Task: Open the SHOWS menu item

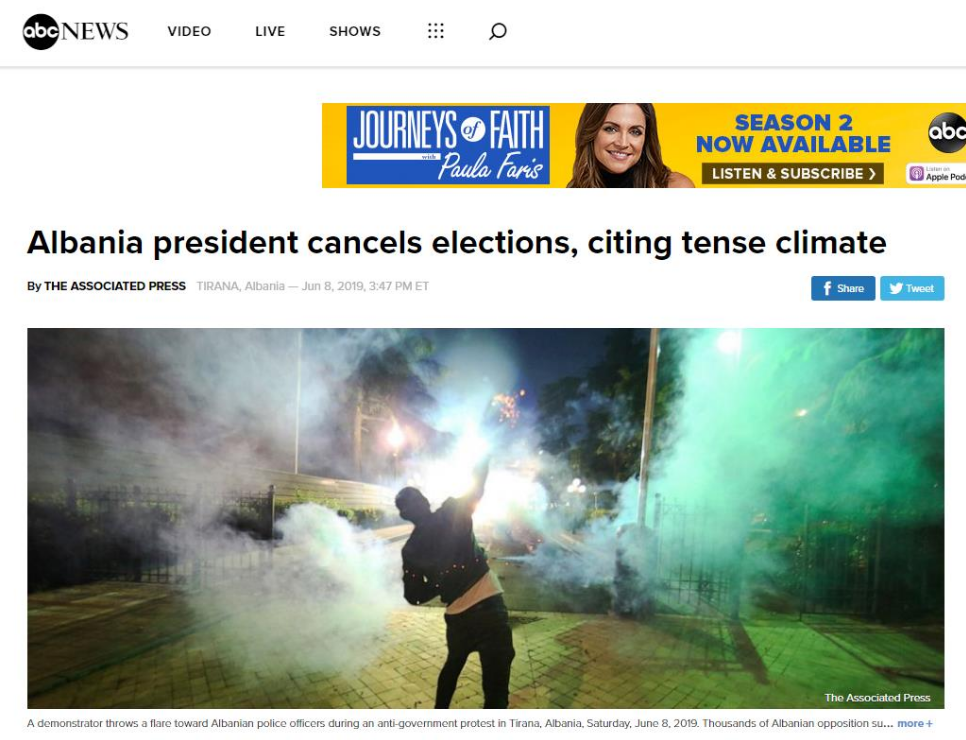Action: click(355, 31)
